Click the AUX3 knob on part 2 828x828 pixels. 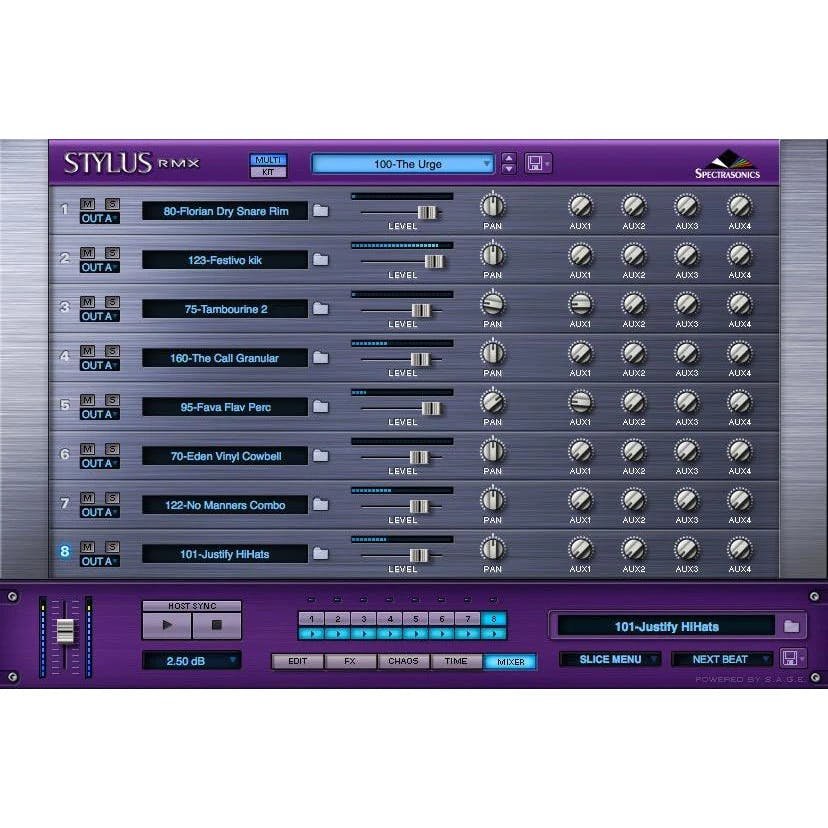(687, 255)
